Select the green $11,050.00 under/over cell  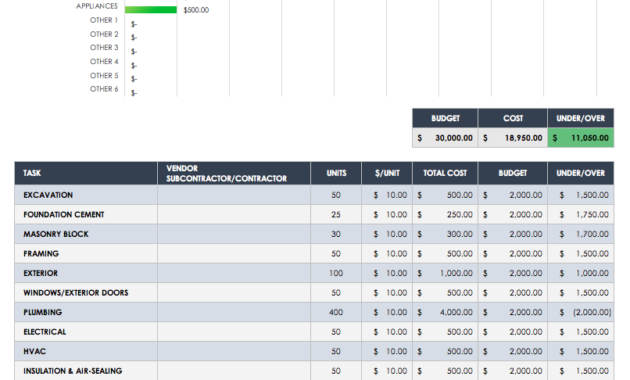[581, 138]
